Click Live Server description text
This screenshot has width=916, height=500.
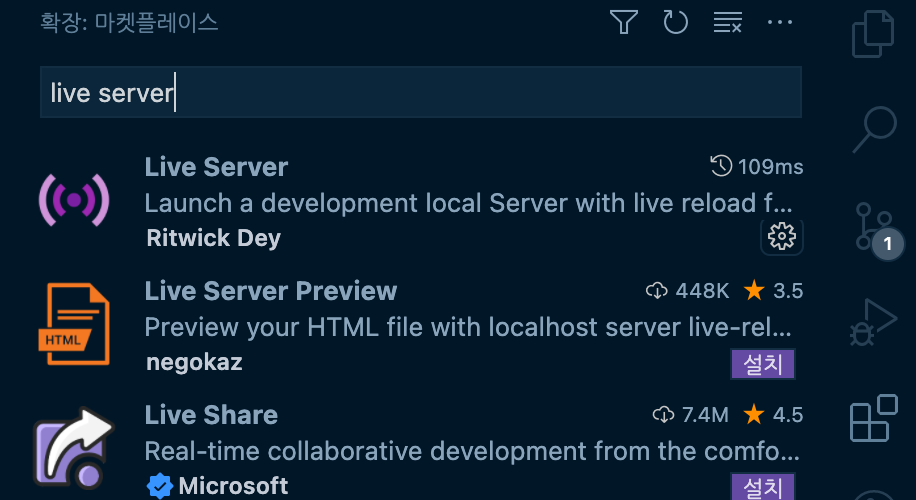pyautogui.click(x=469, y=203)
